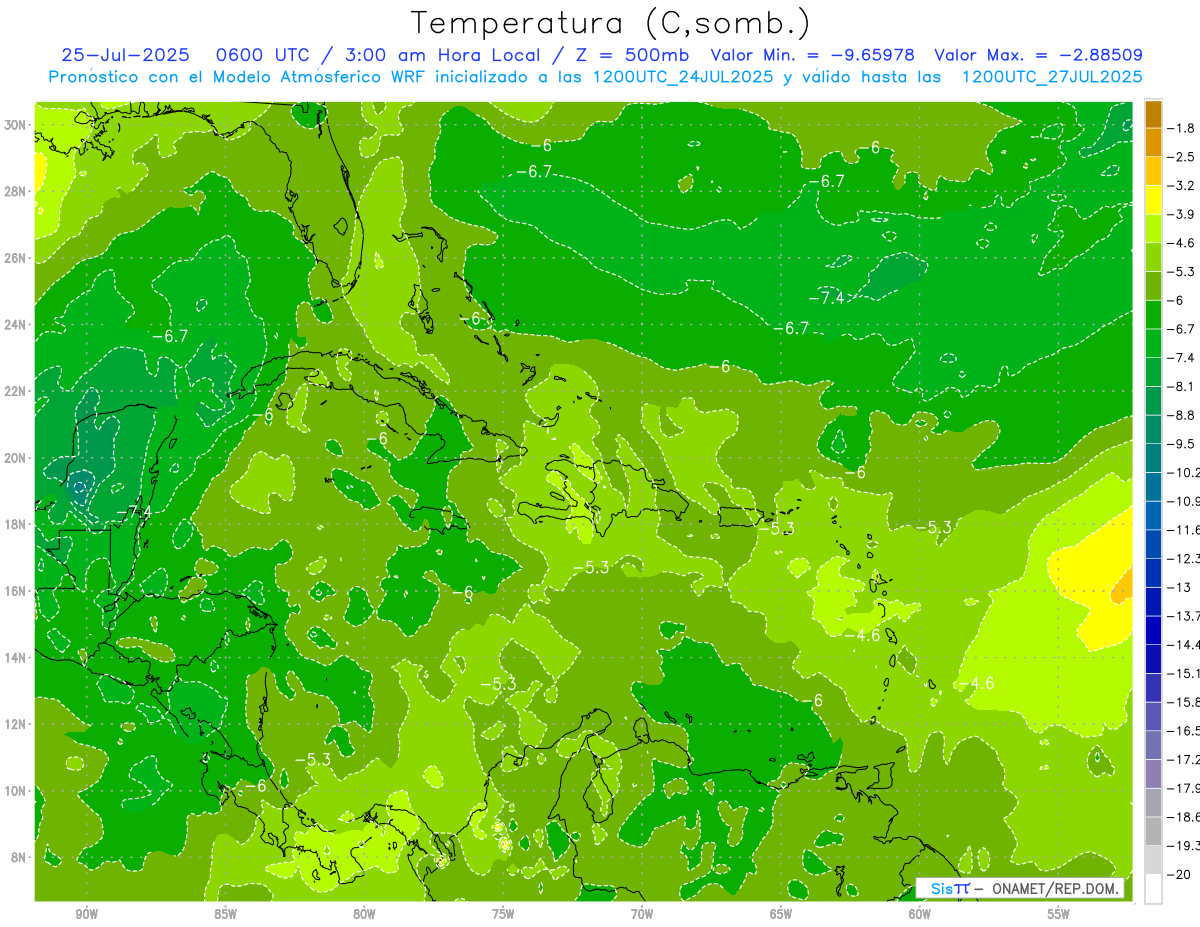Image resolution: width=1200 pixels, height=927 pixels.
Task: Click the '85W' longitude axis label
Action: (x=225, y=914)
